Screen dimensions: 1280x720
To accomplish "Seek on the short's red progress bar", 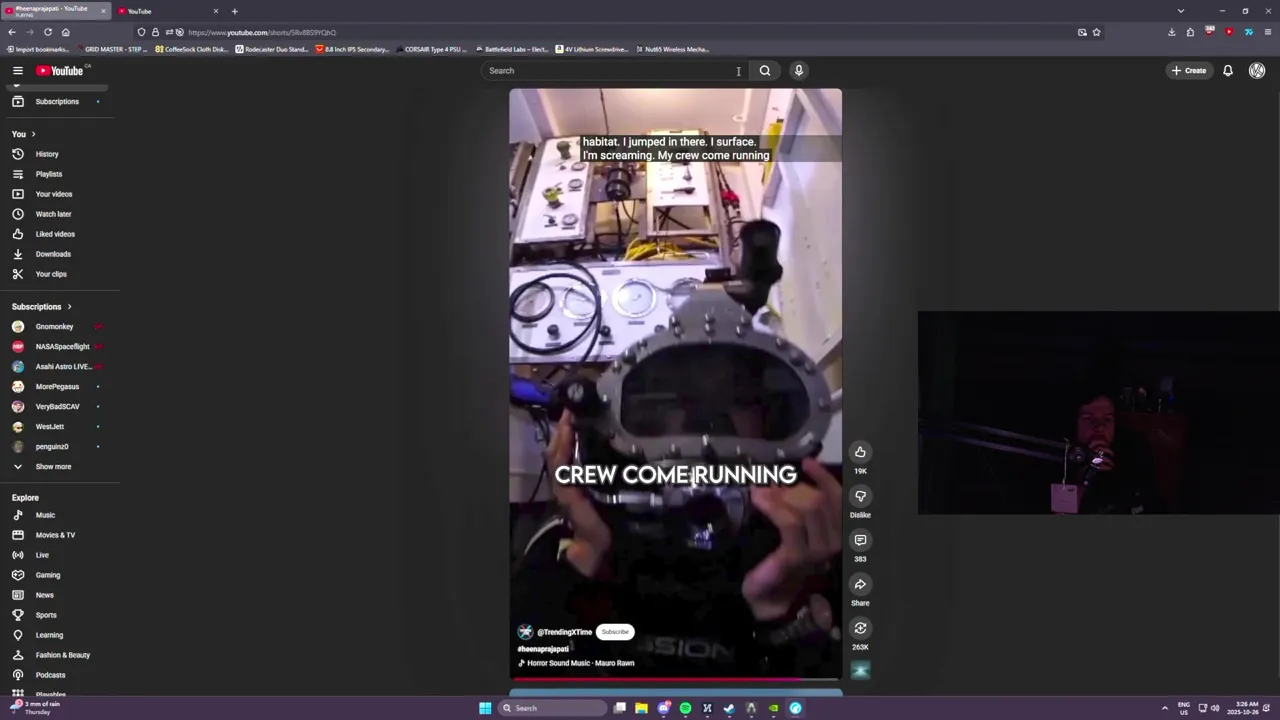I will click(675, 679).
